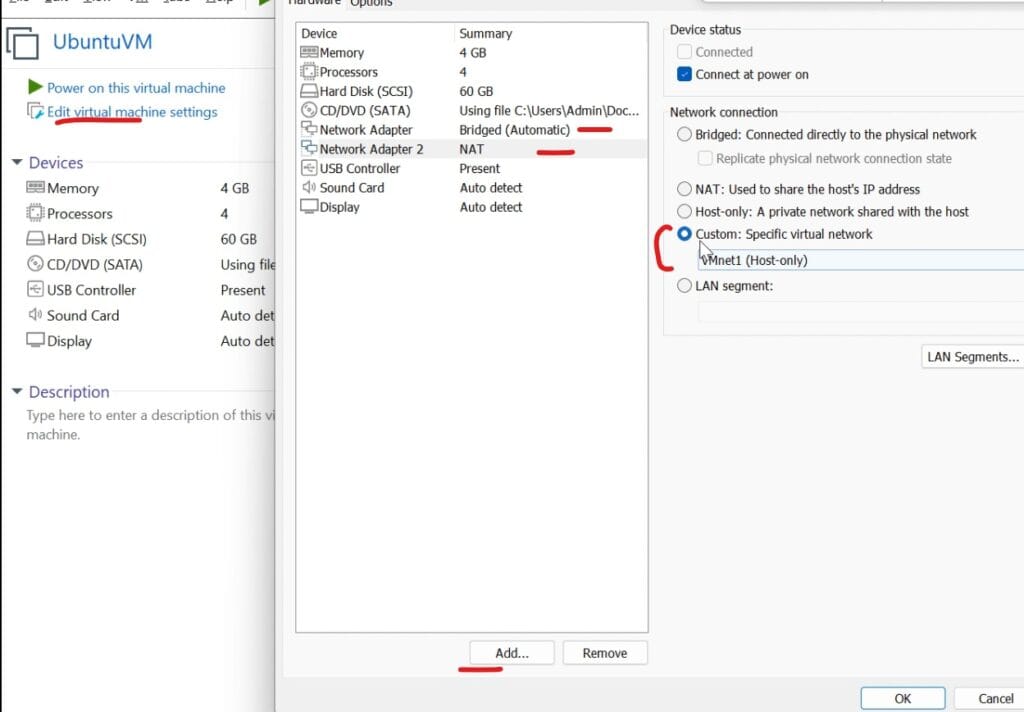
Task: Select the Hard Disk (SCSI) drive icon
Action: tap(308, 91)
